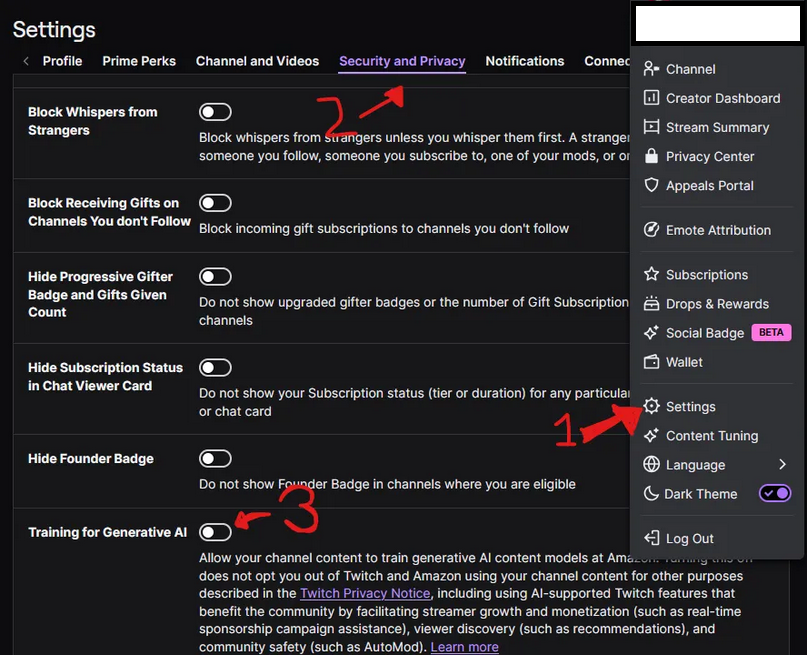
Task: Select the Security and Privacy tab
Action: [402, 61]
